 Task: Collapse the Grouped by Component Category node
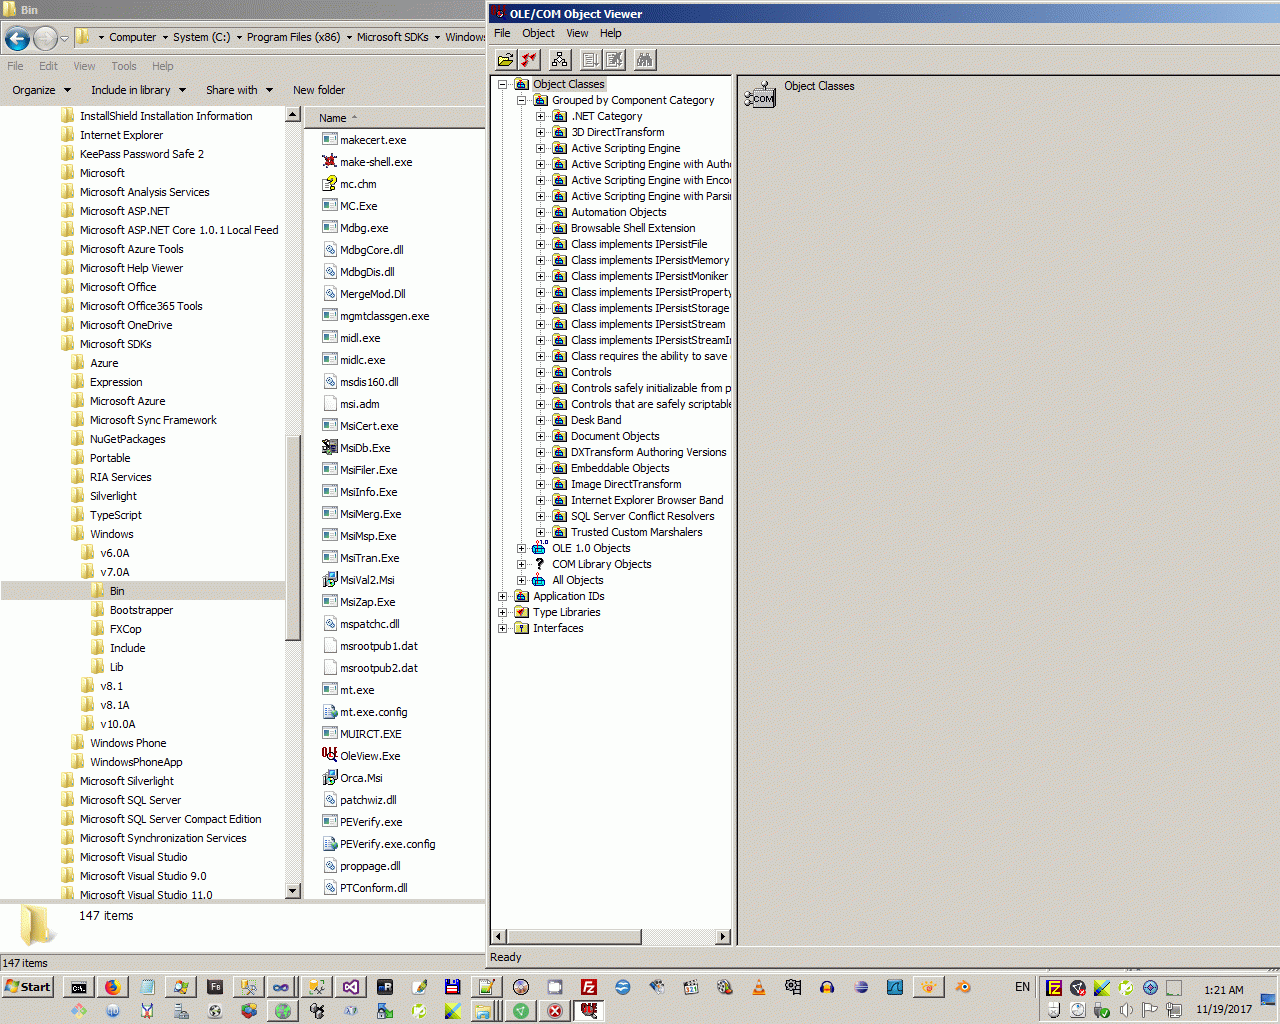point(521,100)
